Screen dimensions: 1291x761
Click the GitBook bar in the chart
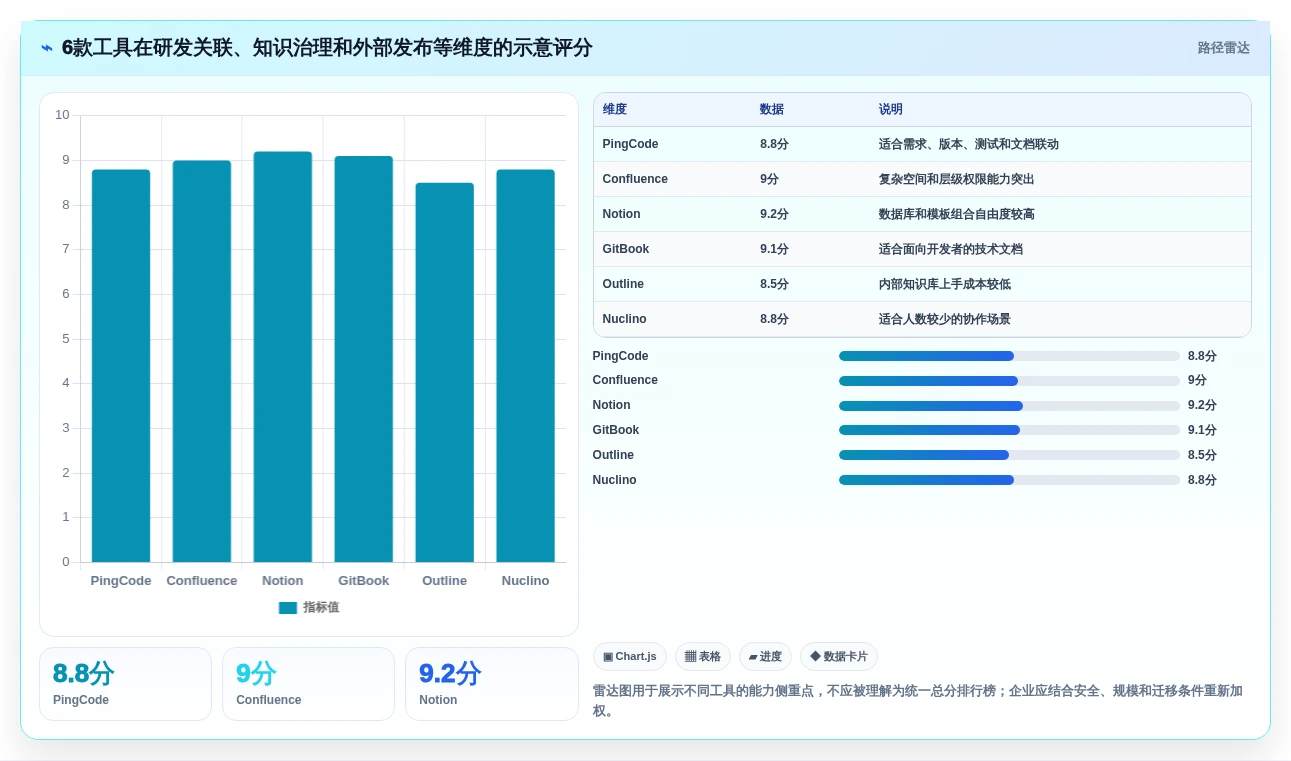click(364, 359)
